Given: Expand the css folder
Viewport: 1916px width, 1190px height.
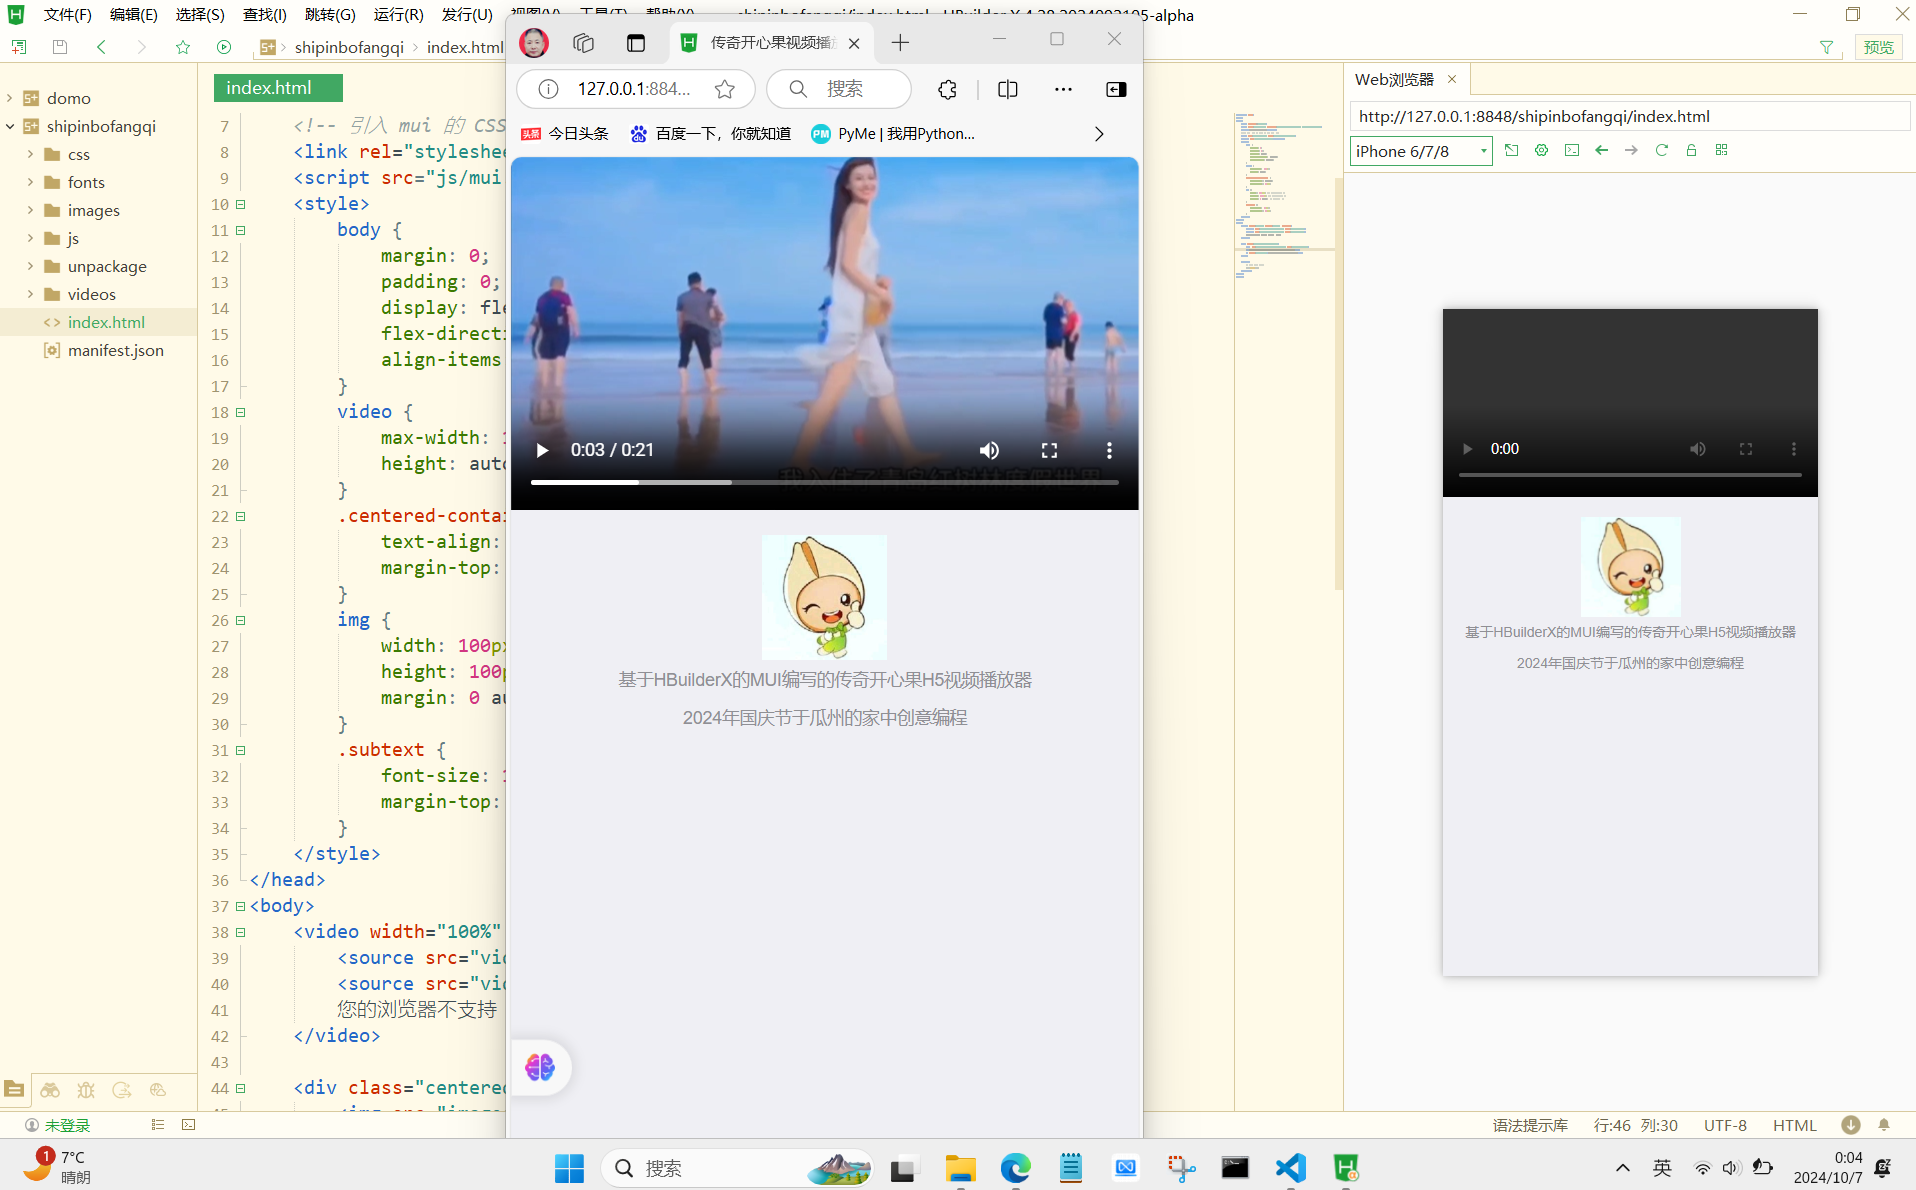Looking at the screenshot, I should point(30,154).
